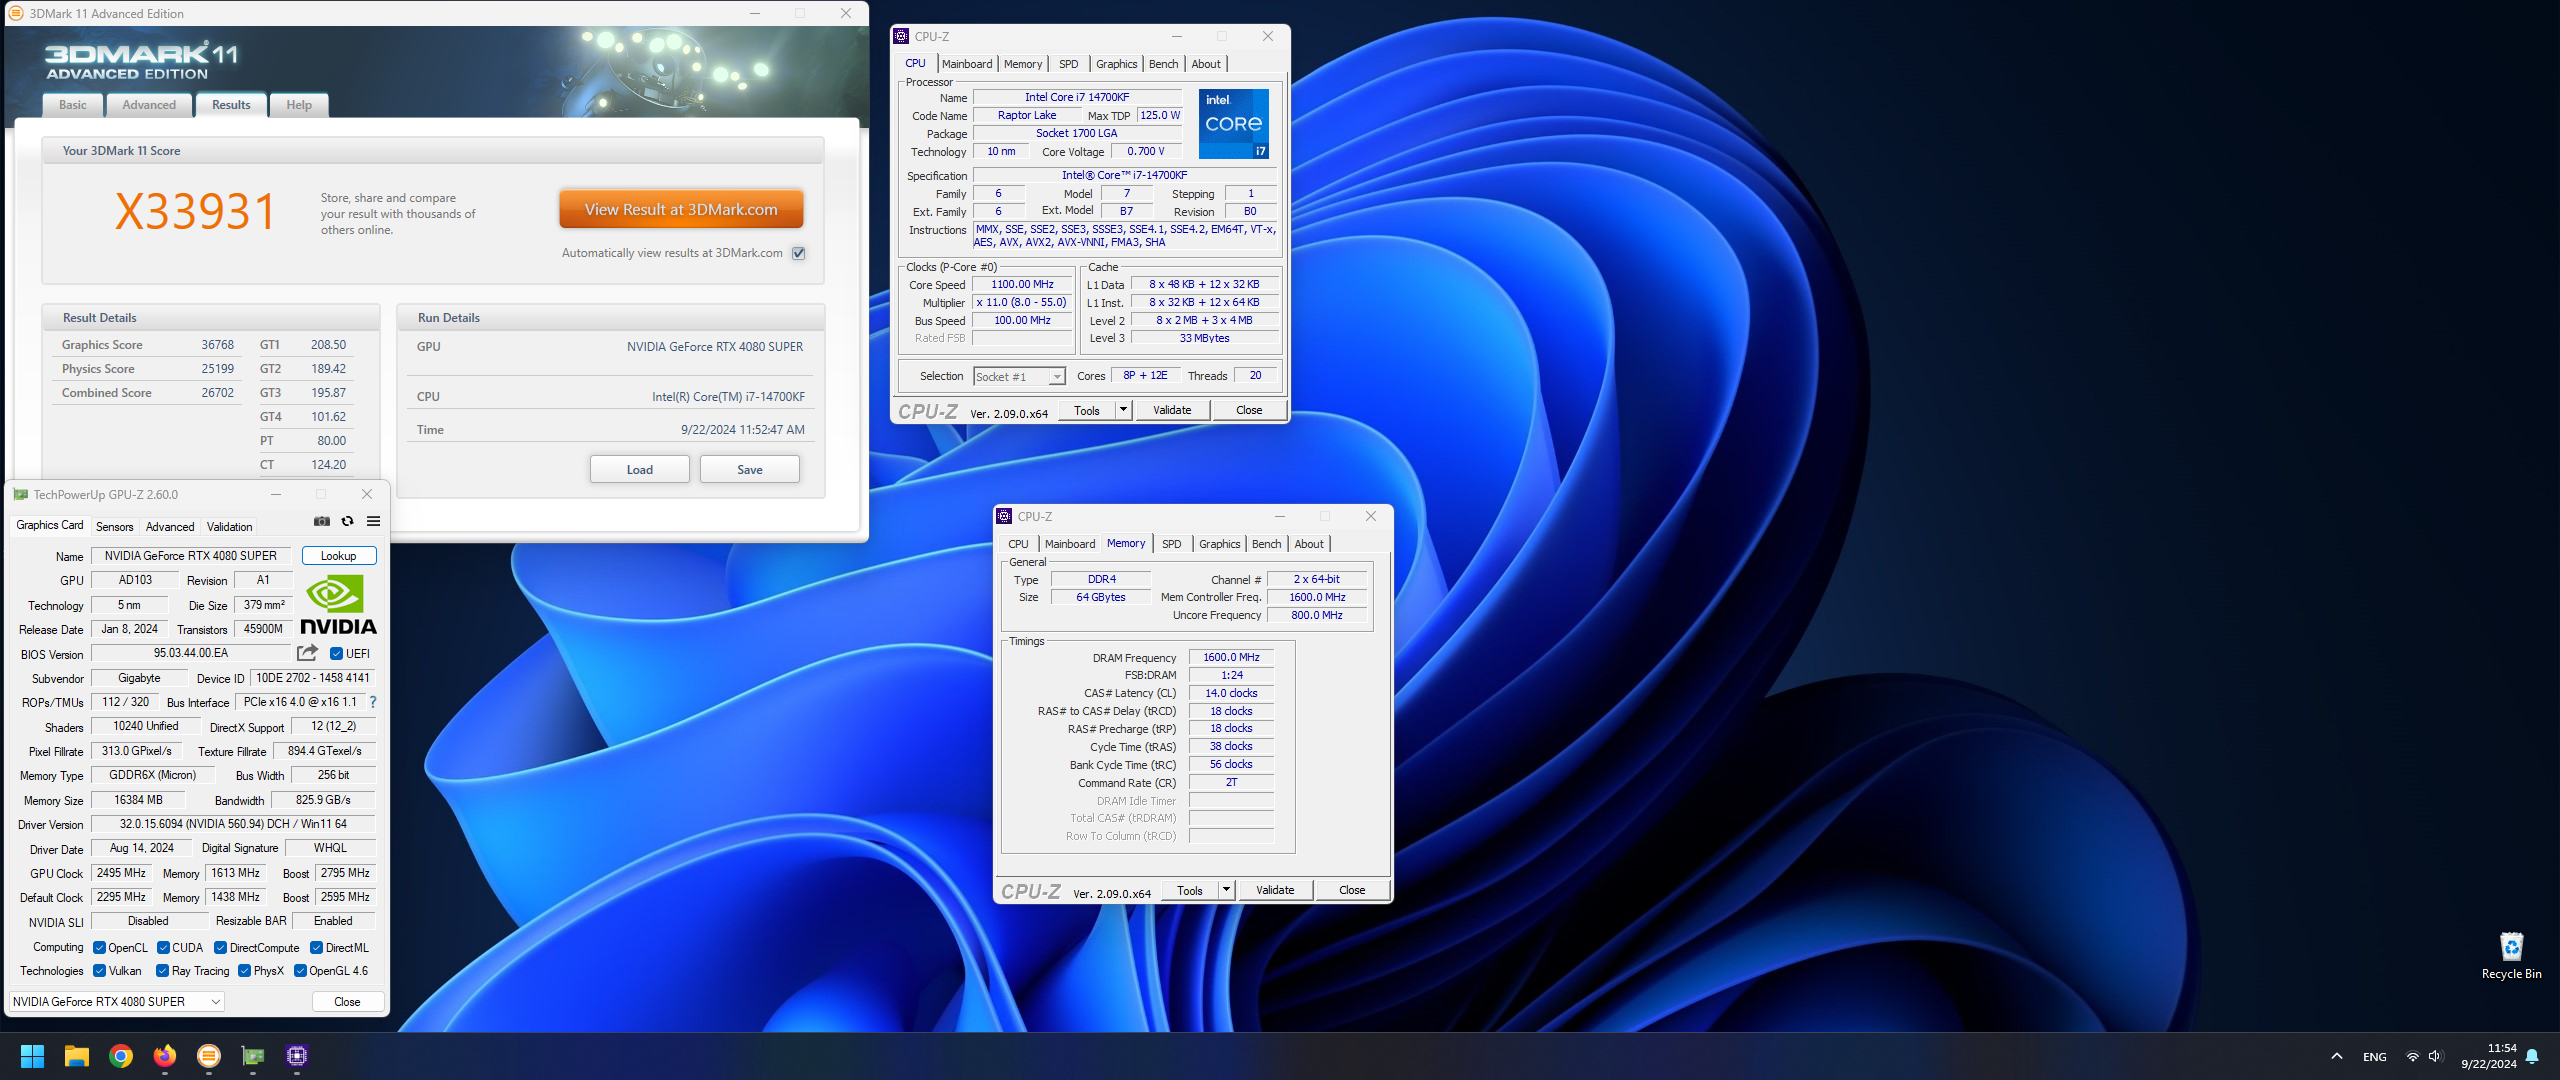Screen dimensions: 2560x1080
Task: Open Mainboard tab in top CPU-Z window
Action: (x=967, y=64)
